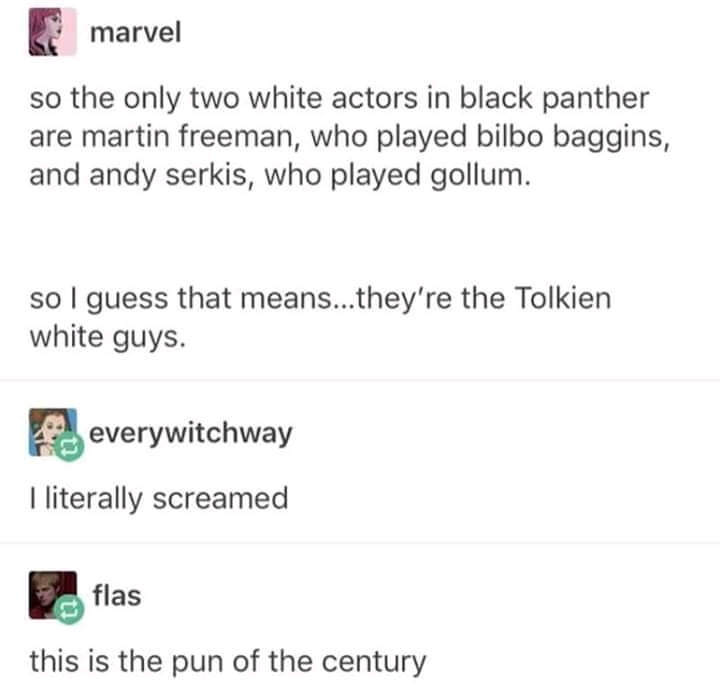Click the everywitchway username link
This screenshot has width=720, height=691.
pos(191,433)
